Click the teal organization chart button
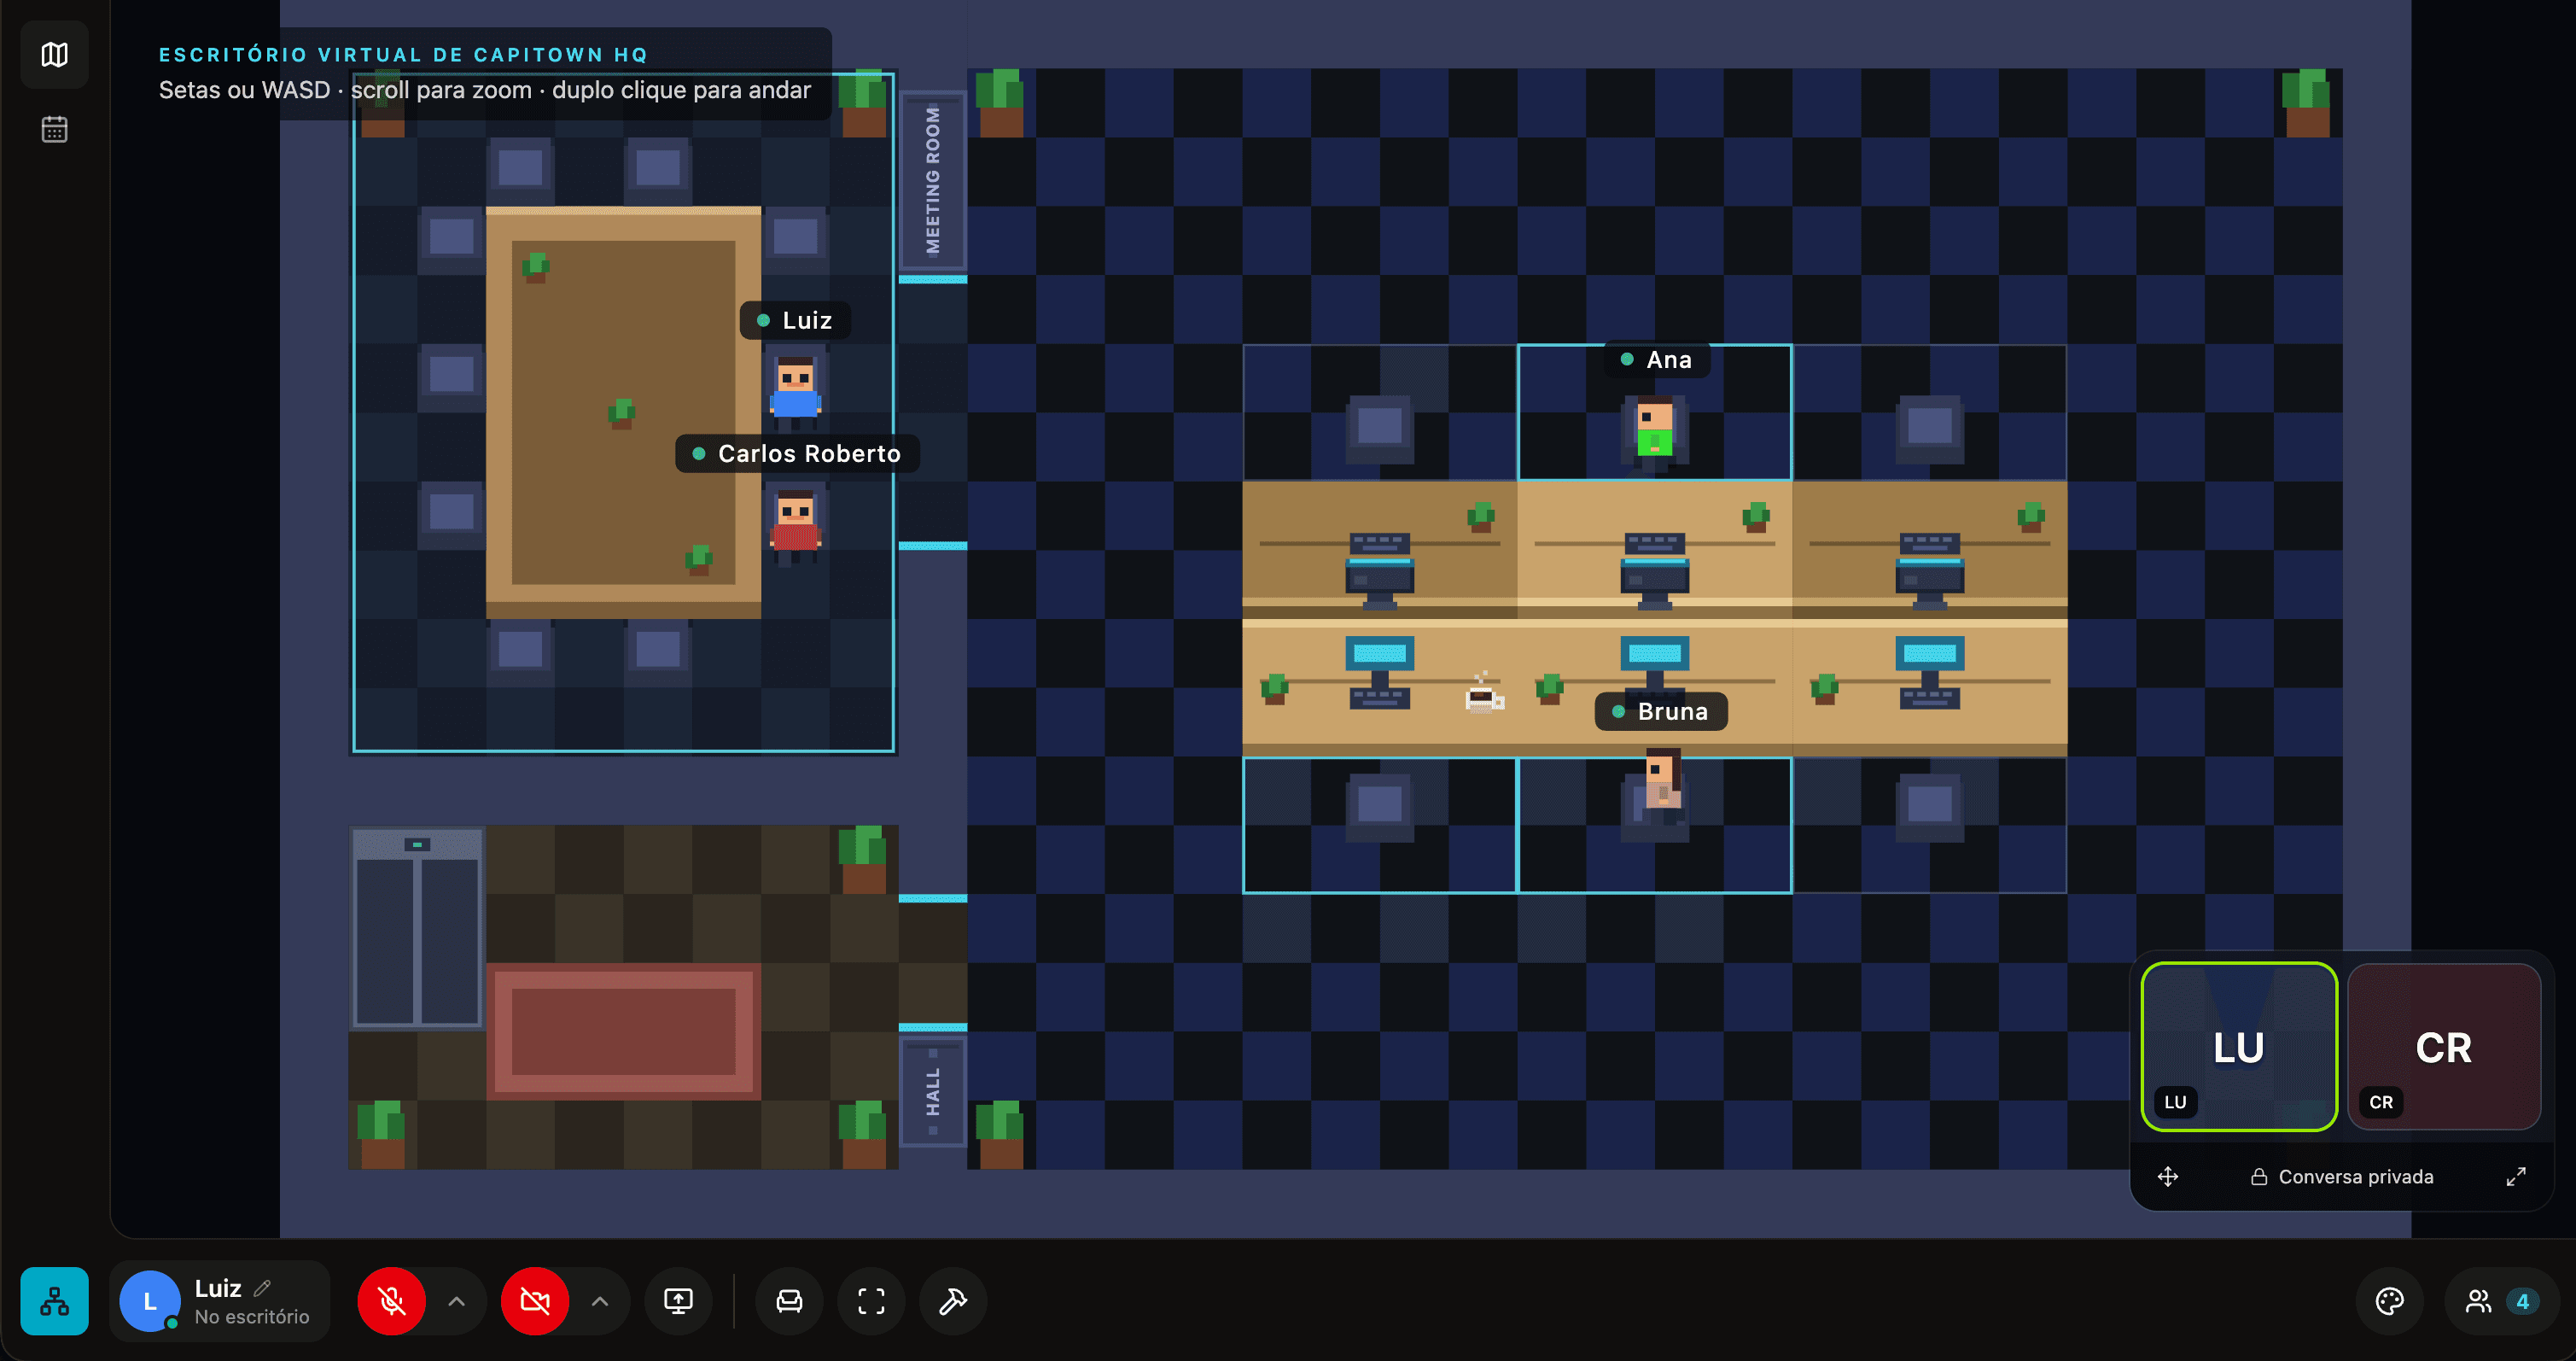 [54, 1301]
